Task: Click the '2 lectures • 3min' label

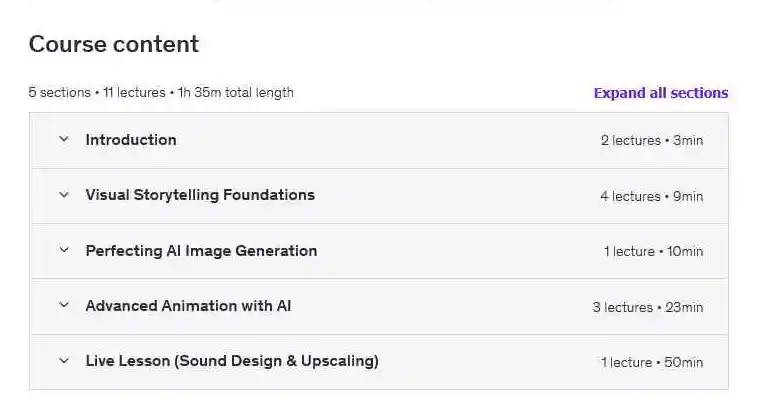Action: click(x=651, y=141)
